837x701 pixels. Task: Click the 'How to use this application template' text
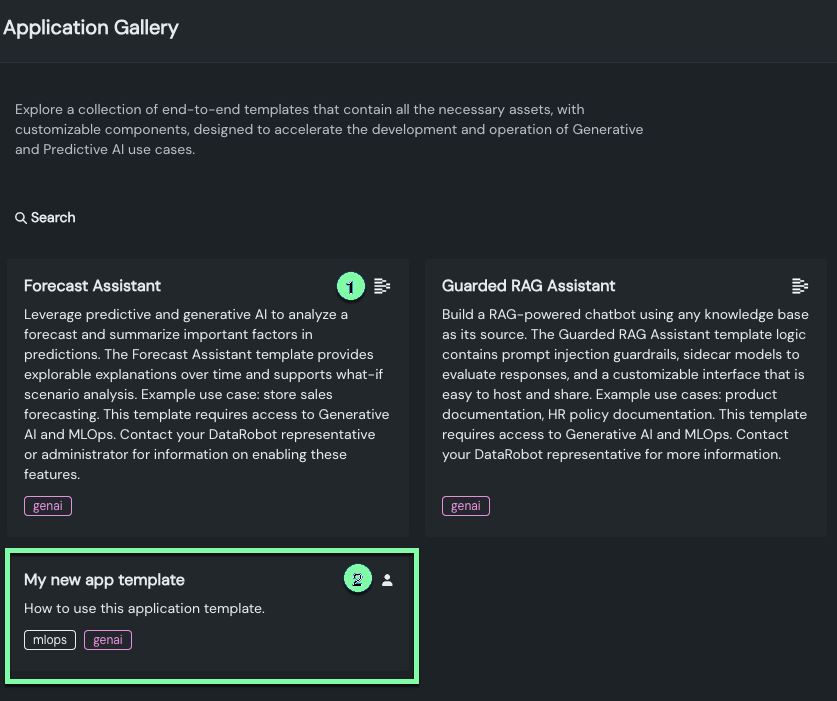[144, 608]
